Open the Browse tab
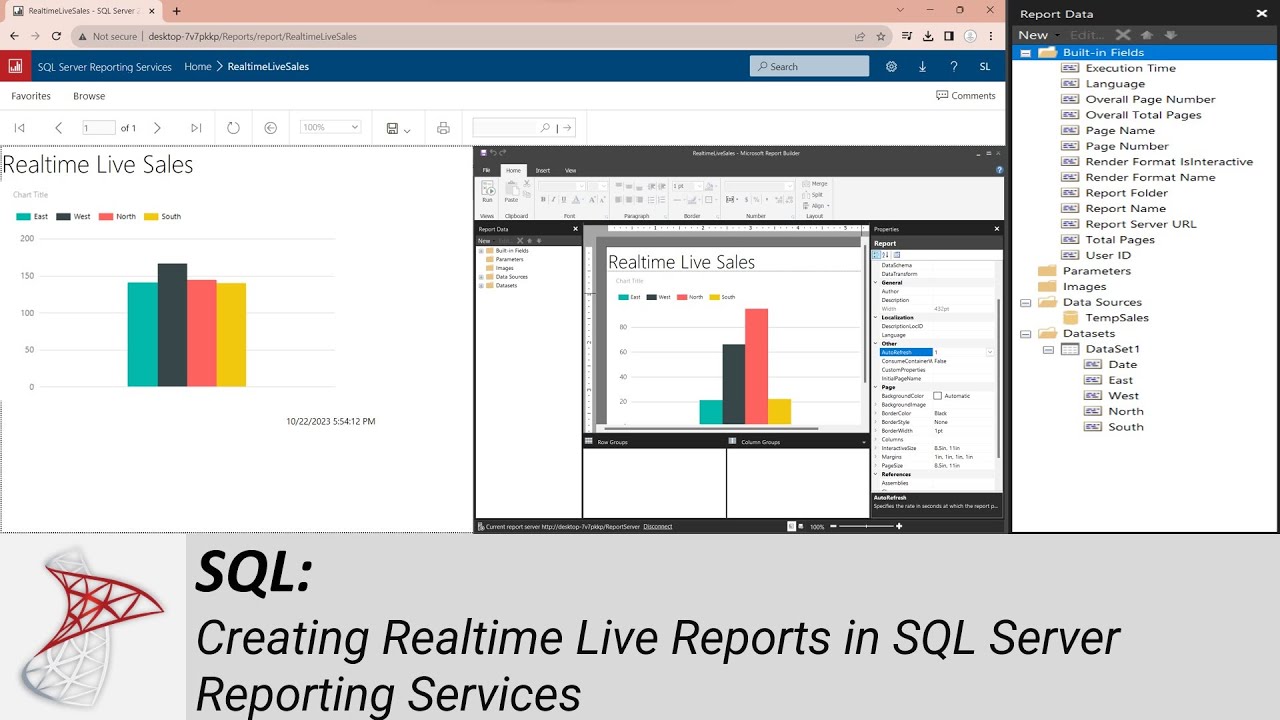The width and height of the screenshot is (1280, 720). coord(89,96)
